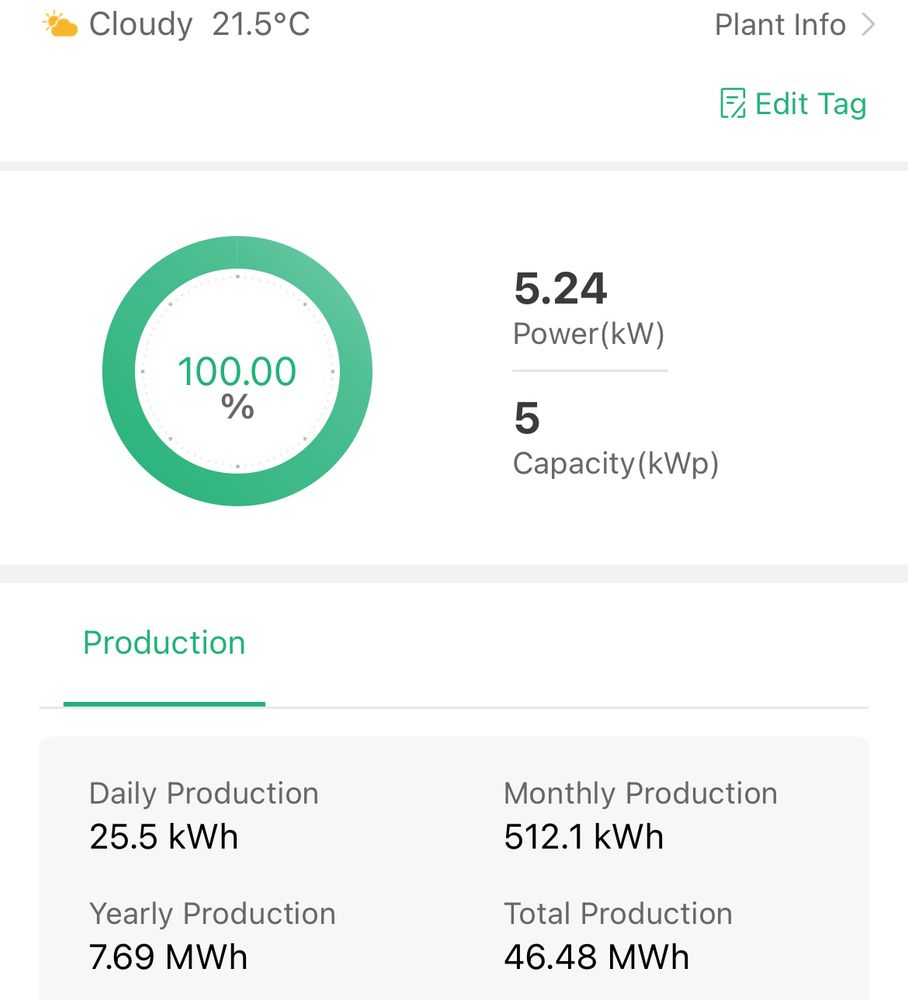Tap the 21.5°C temperature reading
The width and height of the screenshot is (908, 1000).
pos(261,25)
